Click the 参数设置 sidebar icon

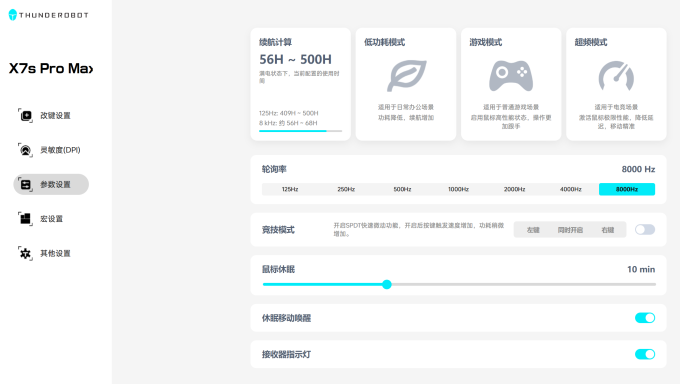click(x=26, y=184)
